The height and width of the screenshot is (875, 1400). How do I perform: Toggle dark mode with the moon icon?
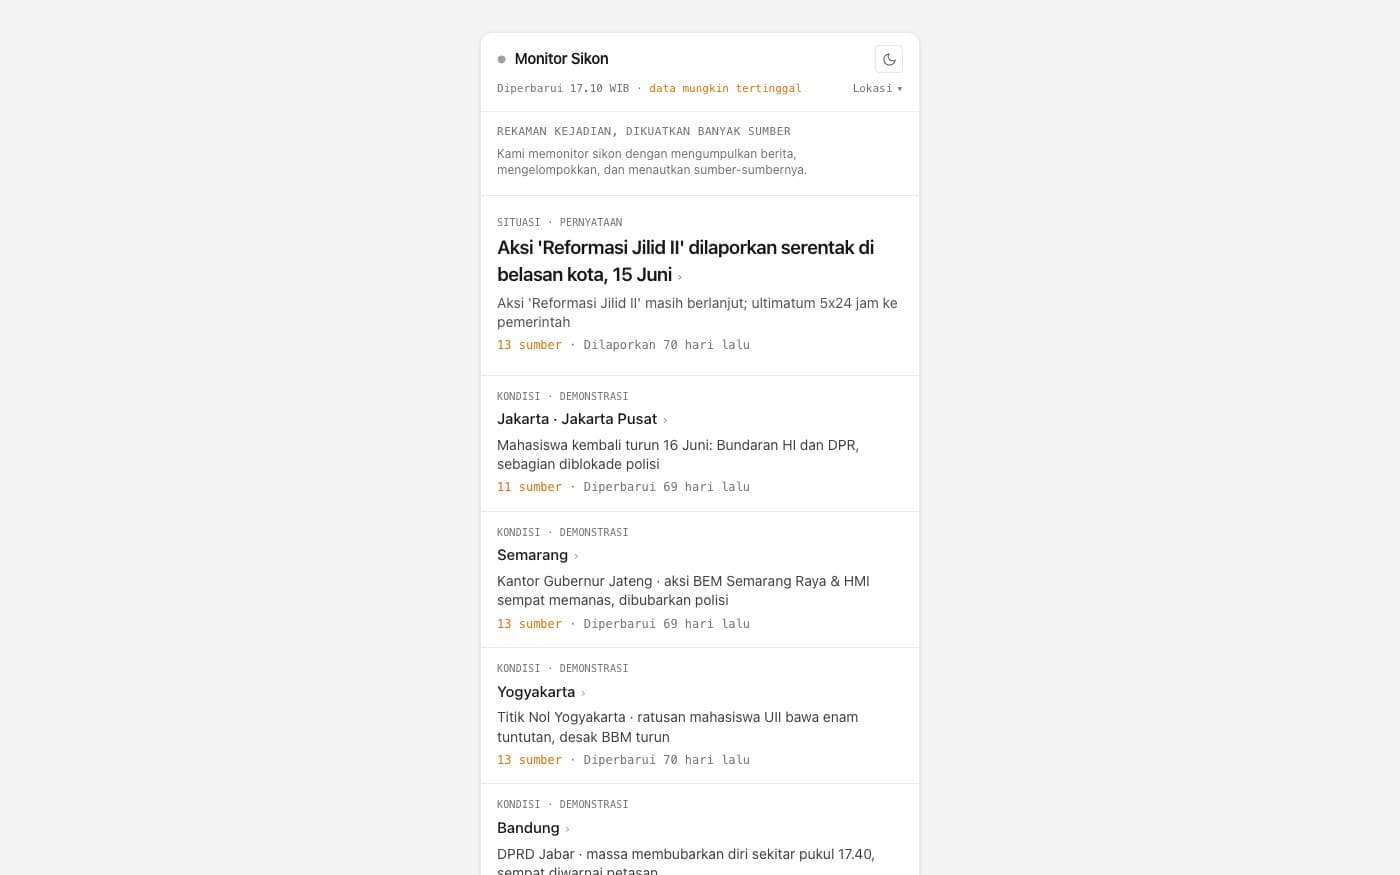coord(888,59)
